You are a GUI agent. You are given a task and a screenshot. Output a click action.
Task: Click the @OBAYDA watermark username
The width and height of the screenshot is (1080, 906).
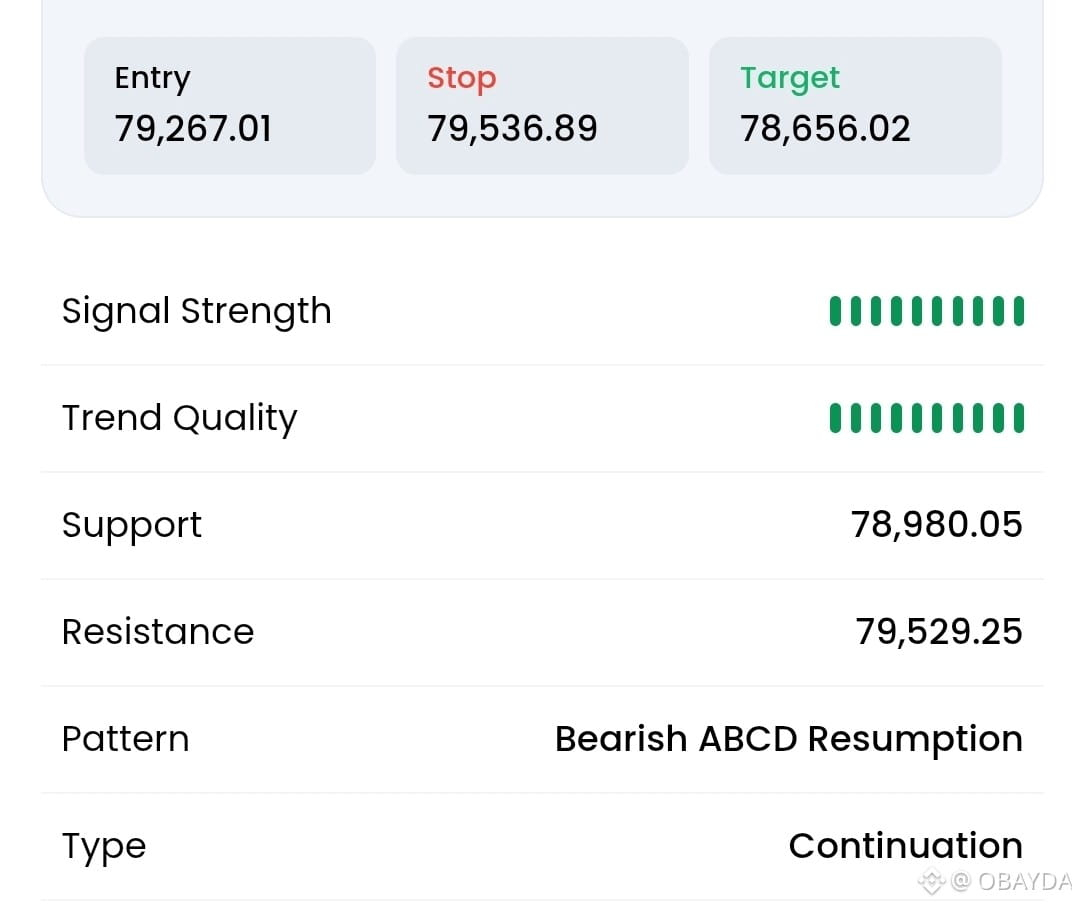(x=1012, y=881)
